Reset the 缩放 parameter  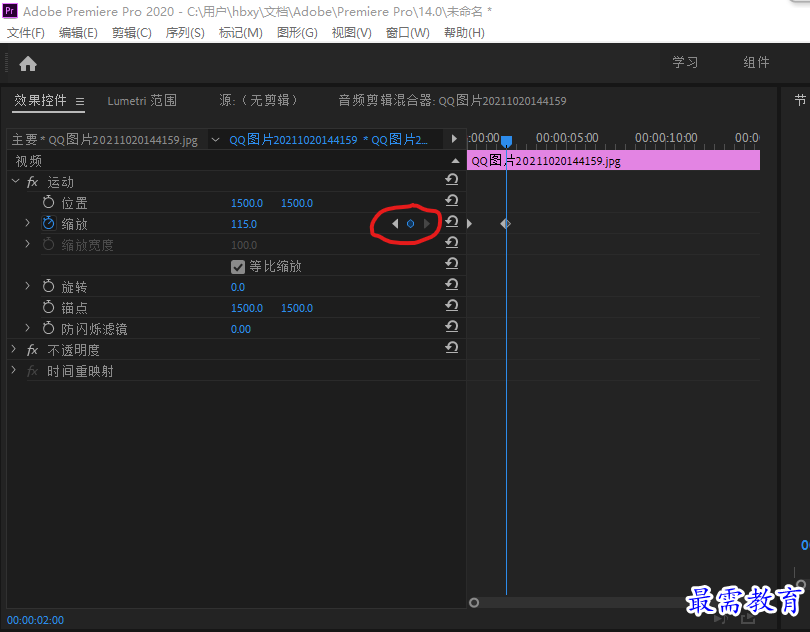pyautogui.click(x=451, y=222)
